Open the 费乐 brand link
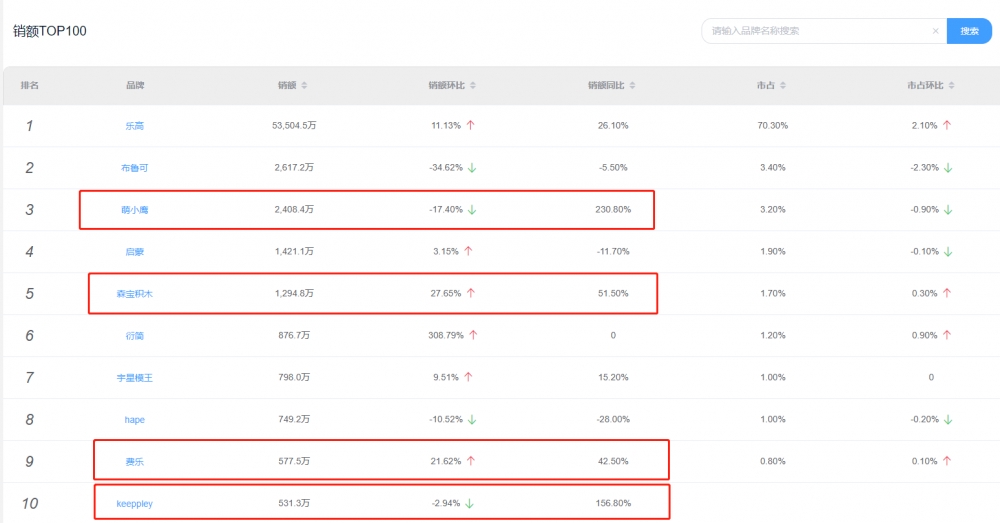 pos(134,462)
